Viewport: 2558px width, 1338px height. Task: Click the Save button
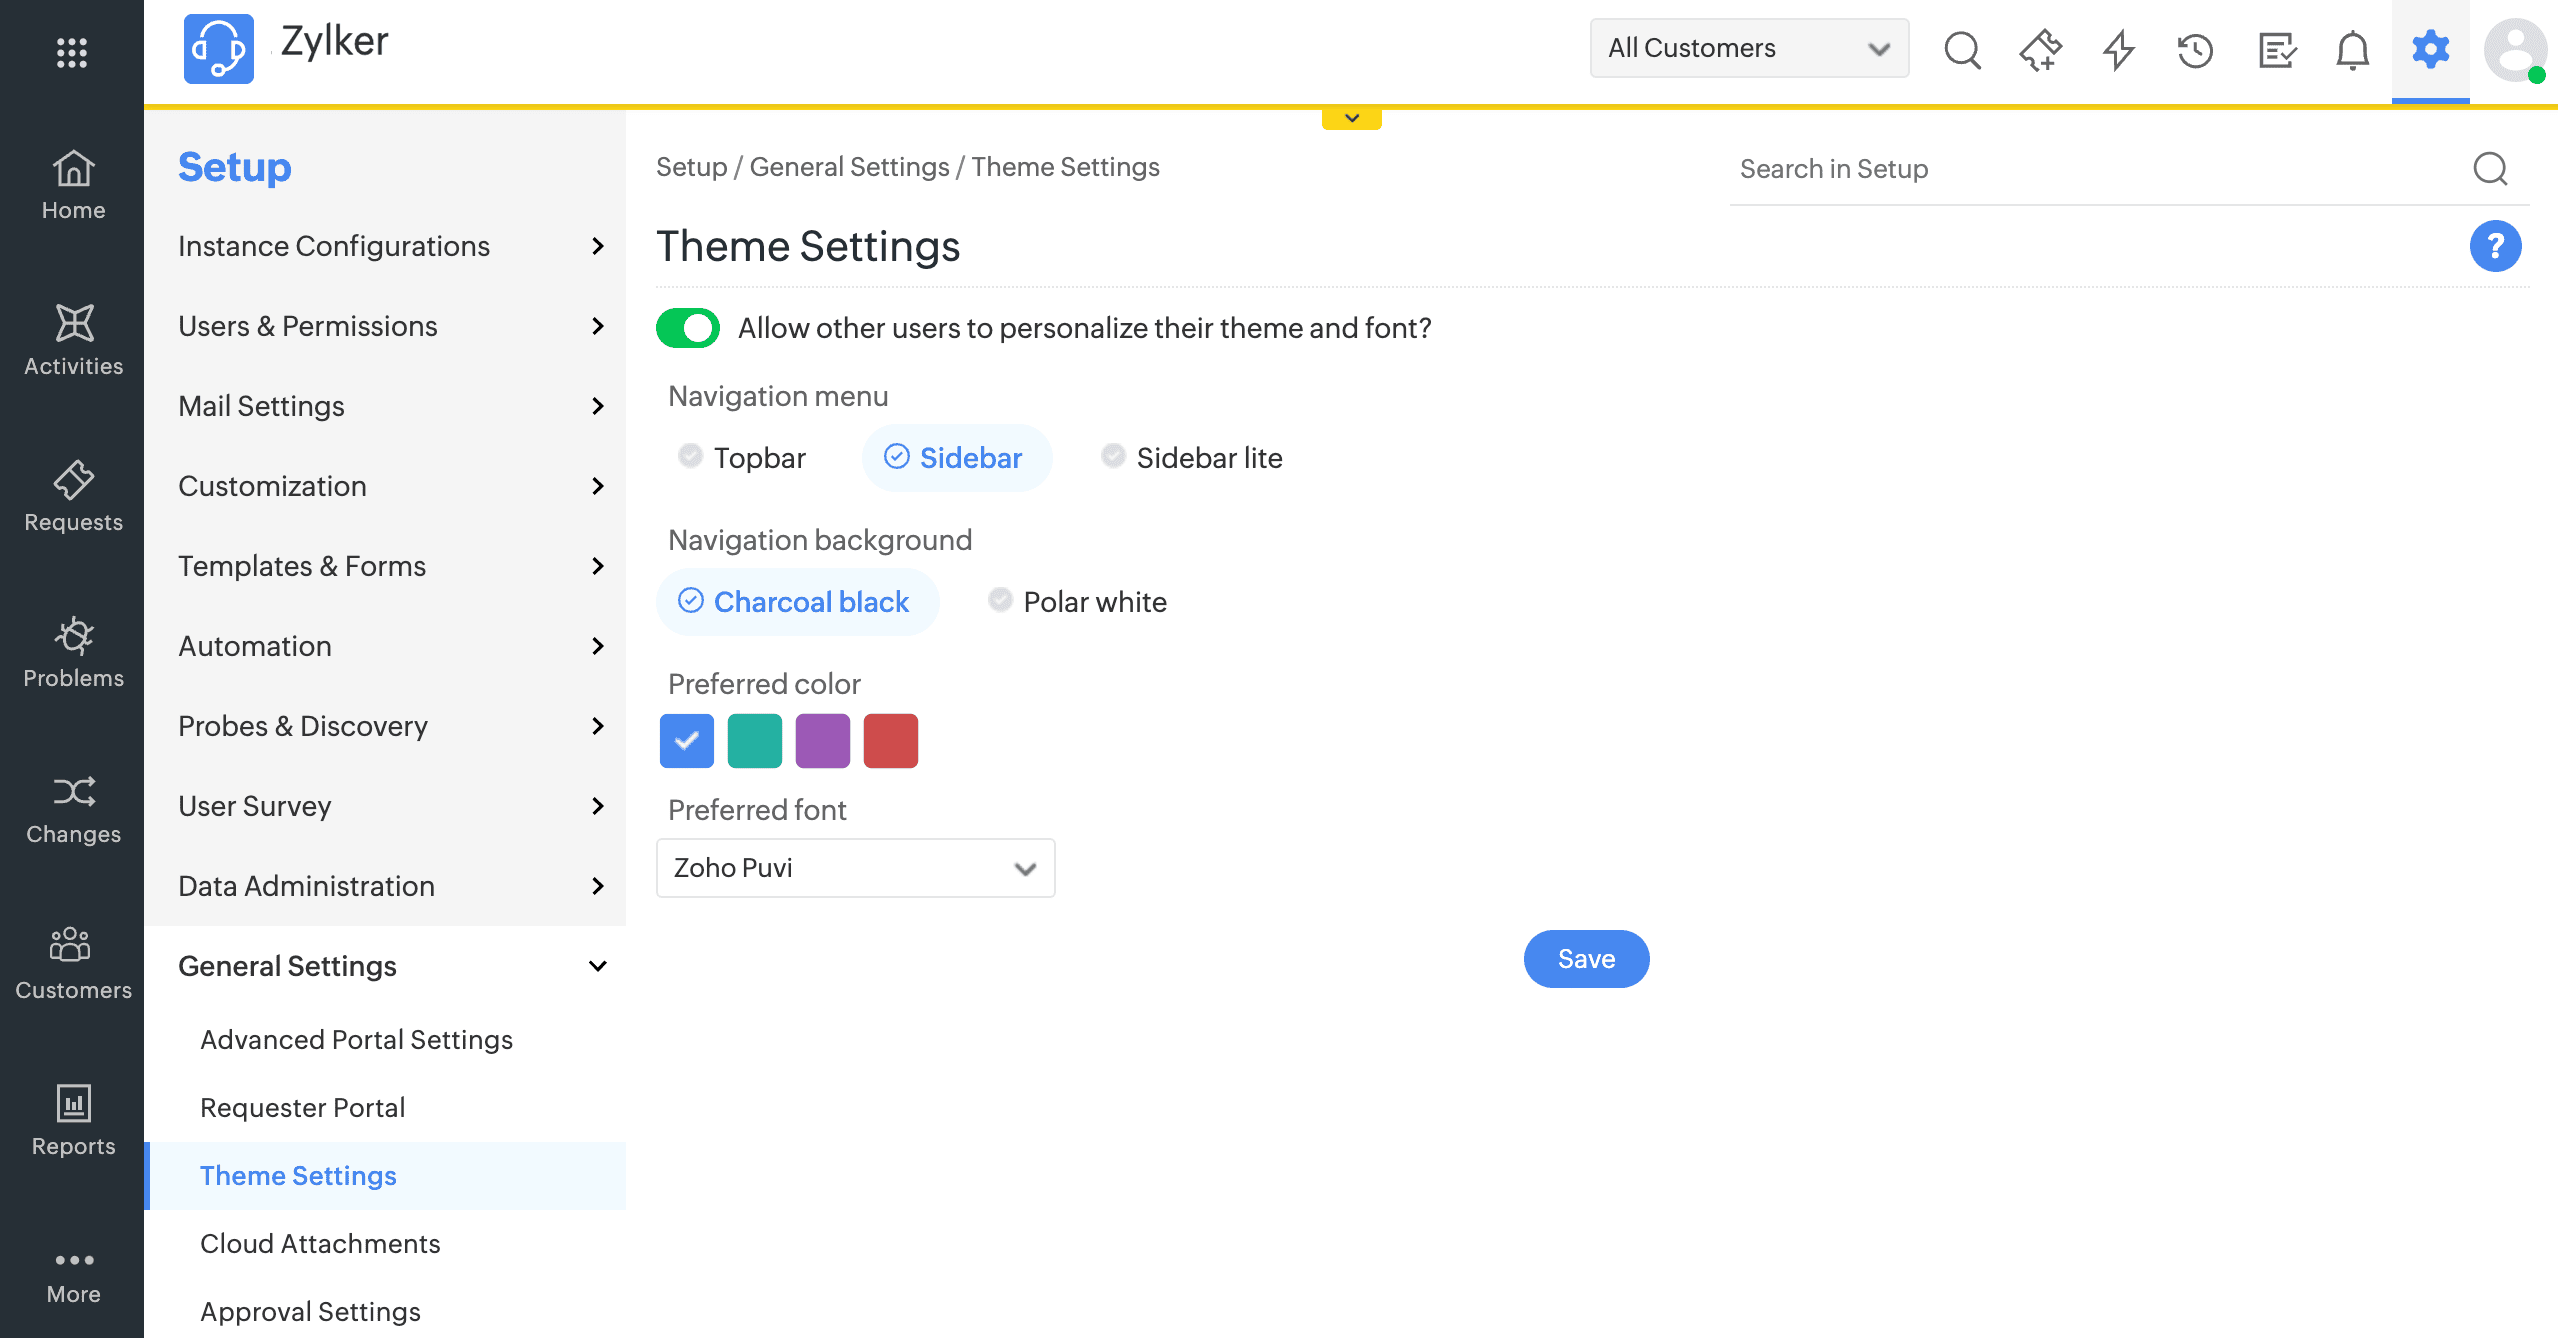1586,959
